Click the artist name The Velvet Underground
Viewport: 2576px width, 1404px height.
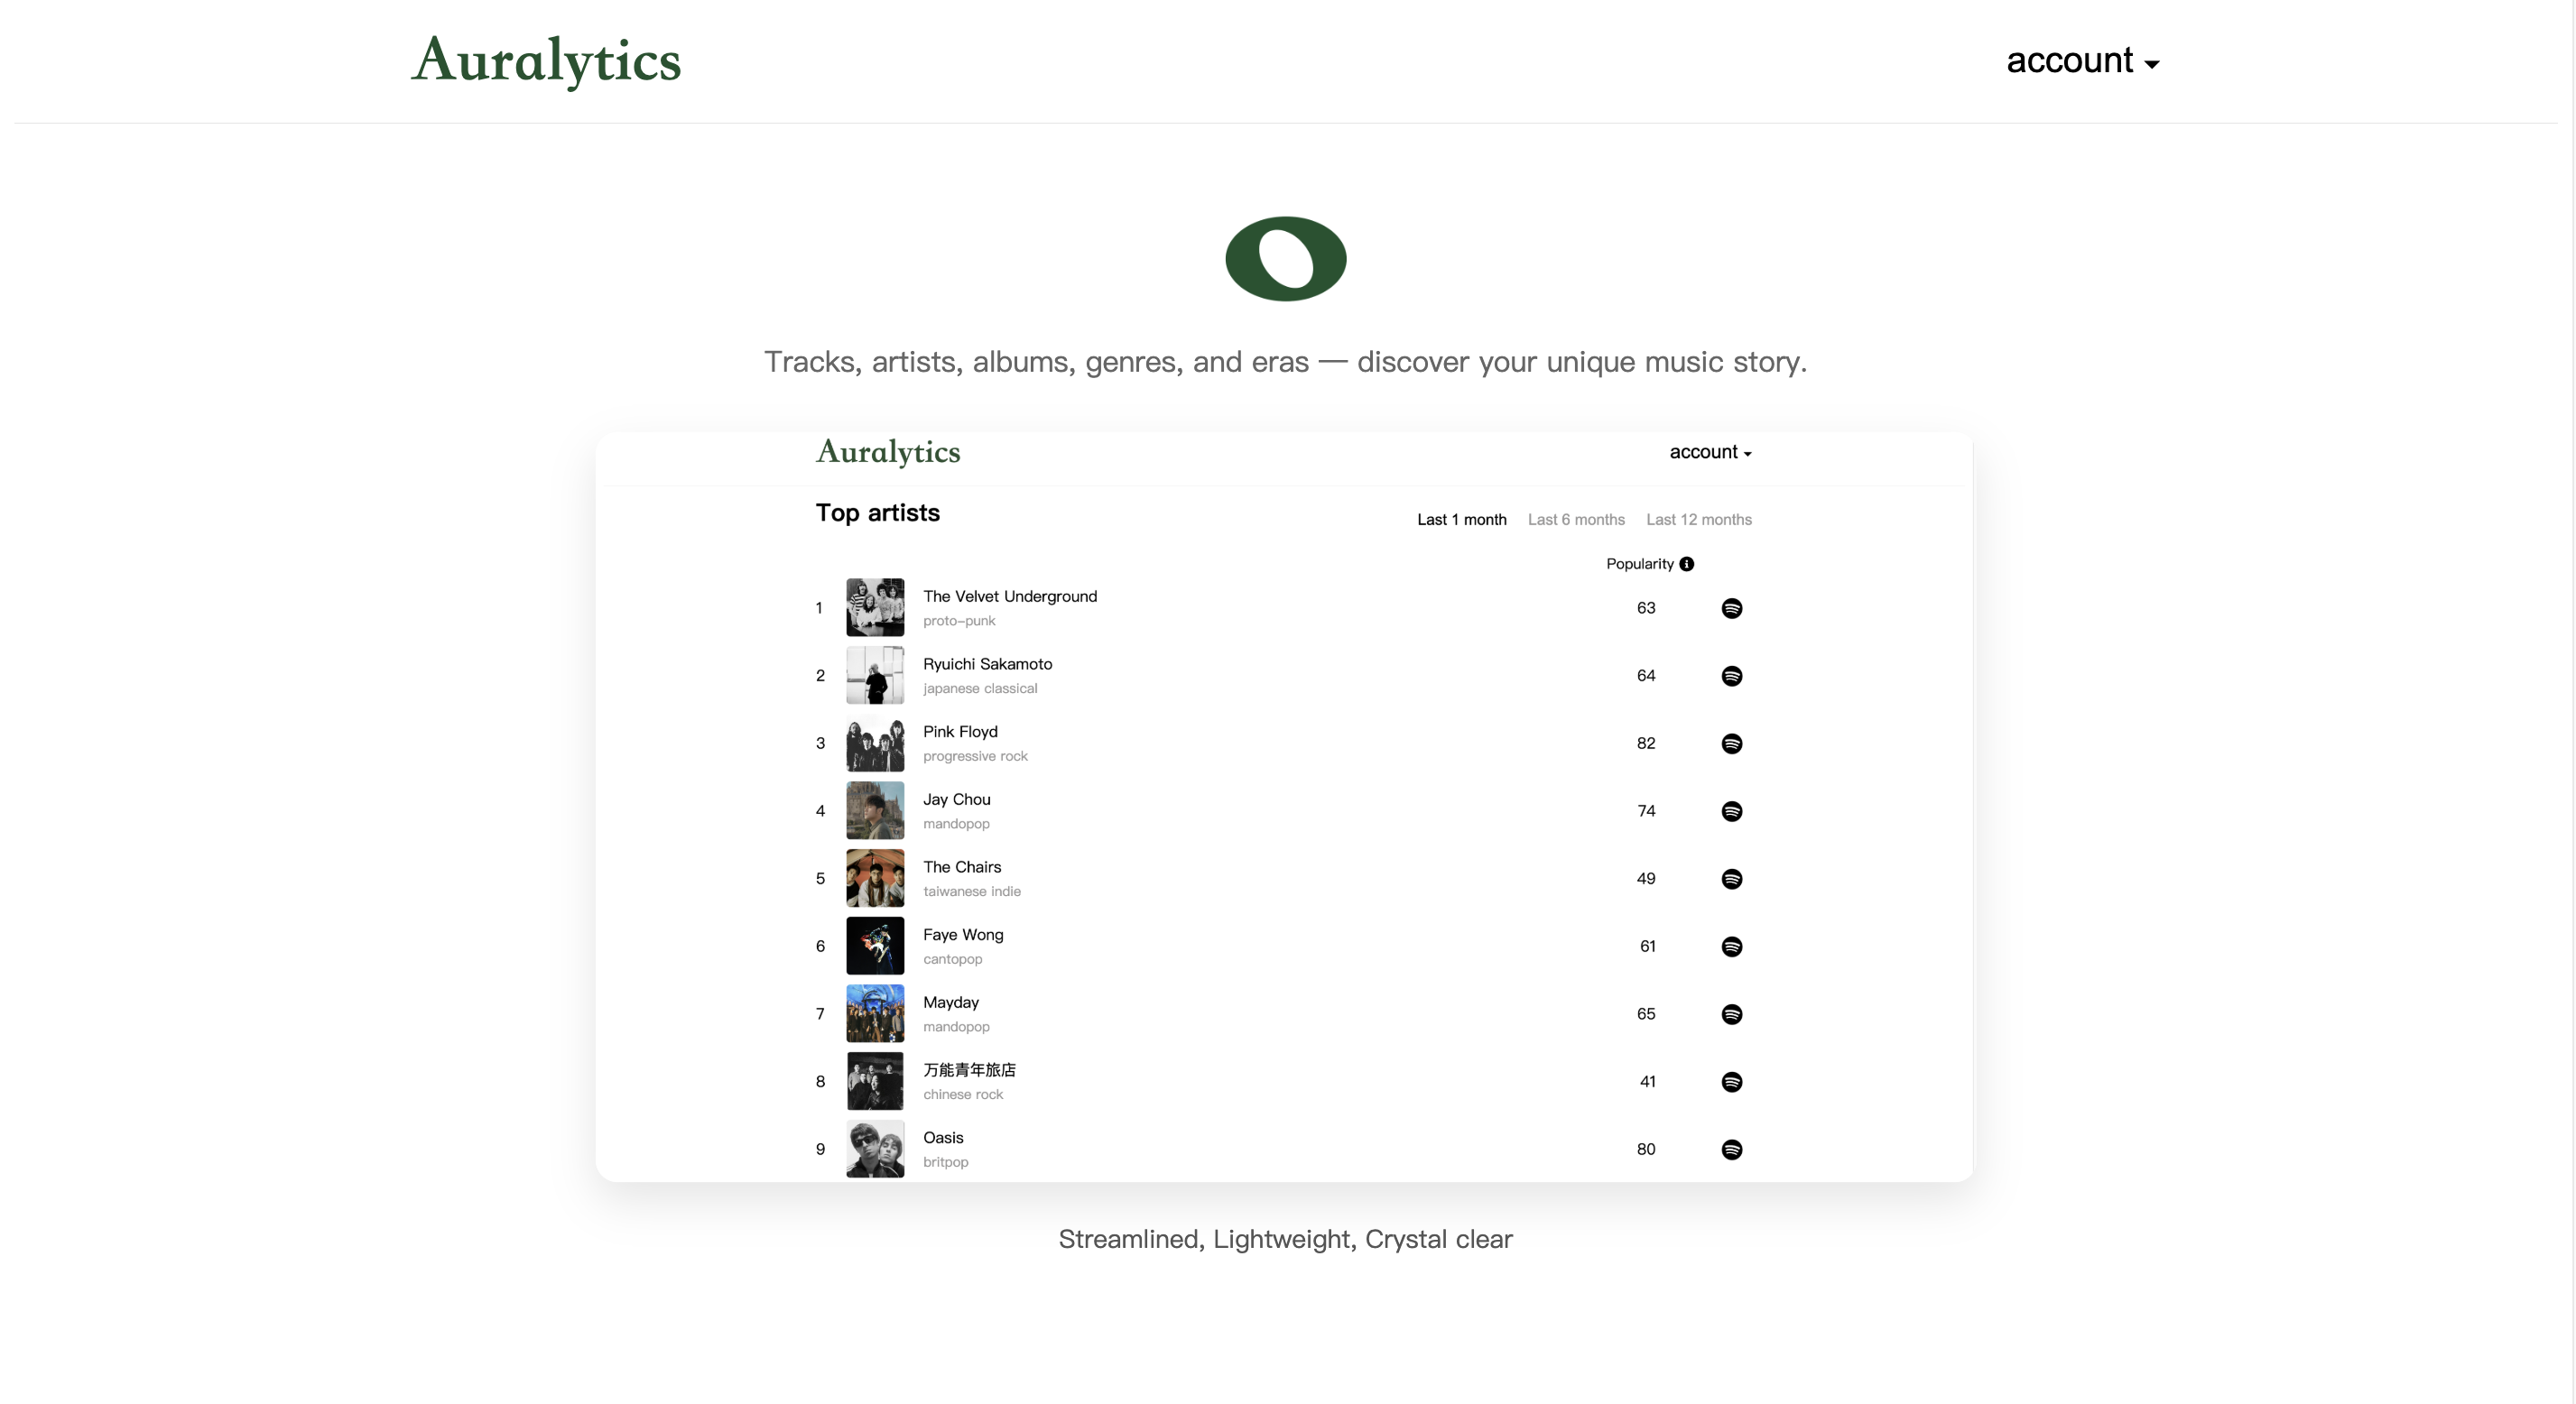point(1010,596)
